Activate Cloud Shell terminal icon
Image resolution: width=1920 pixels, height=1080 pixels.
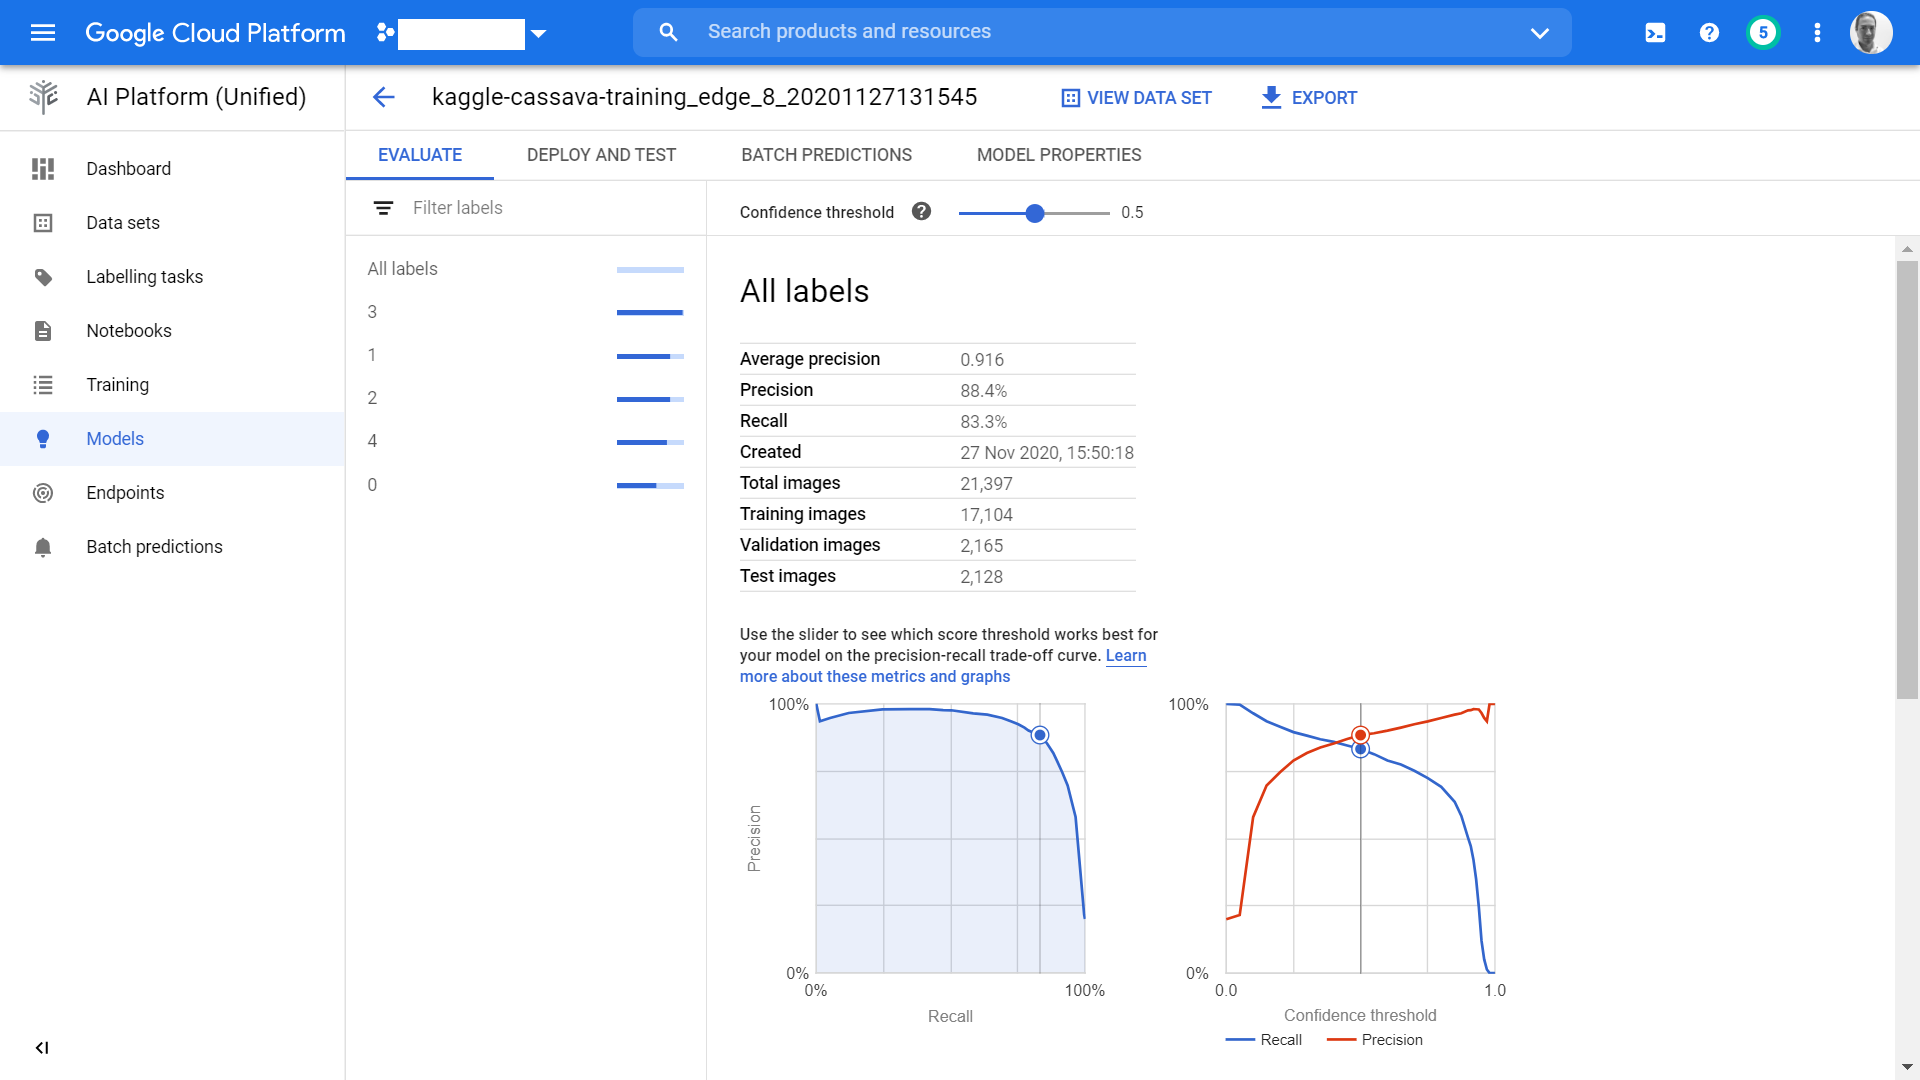[1655, 33]
